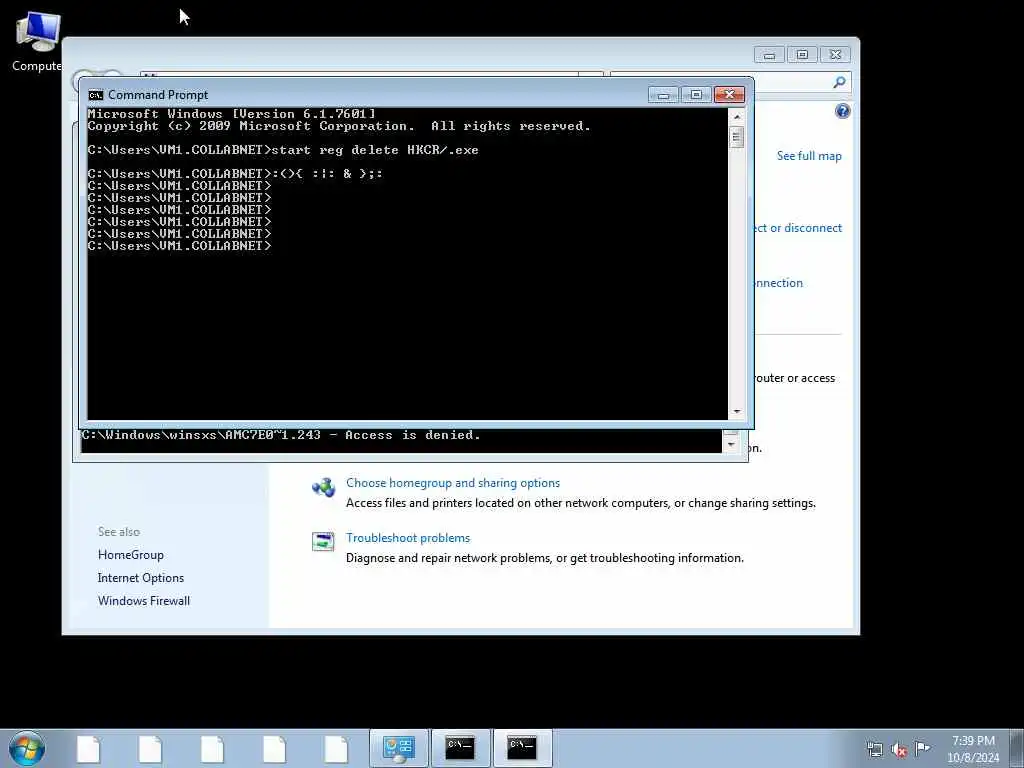Click See full map link
The height and width of the screenshot is (768, 1024).
tap(809, 155)
